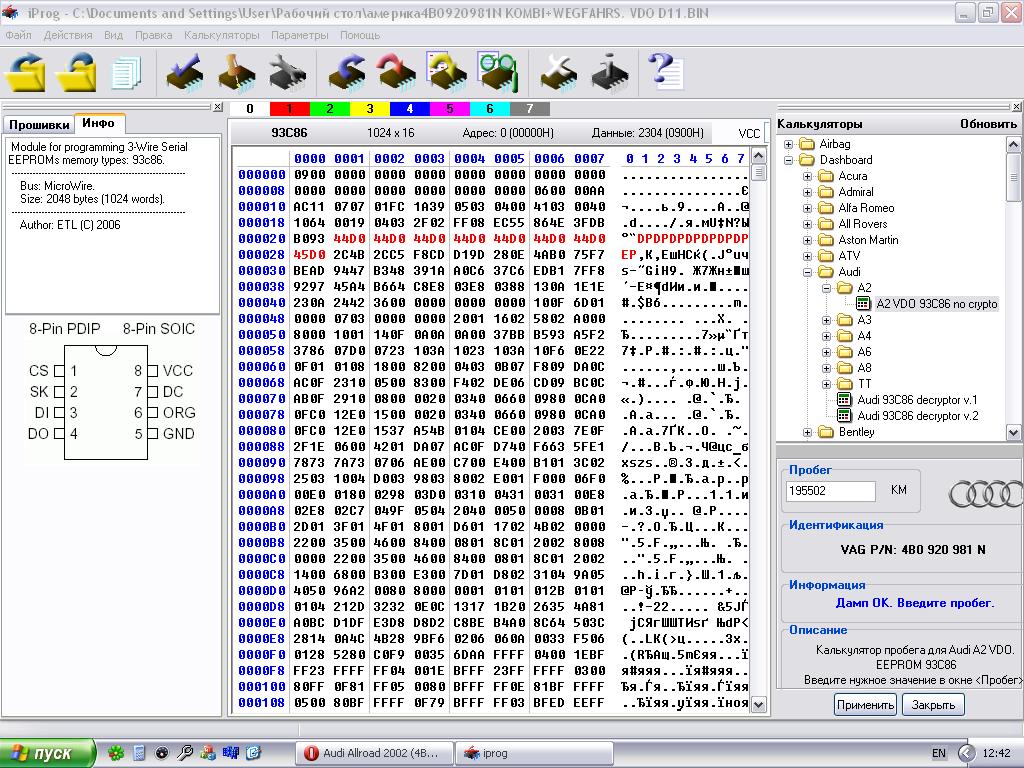Open help with the question mark icon
Viewport: 1024px width, 768px height.
click(665, 72)
